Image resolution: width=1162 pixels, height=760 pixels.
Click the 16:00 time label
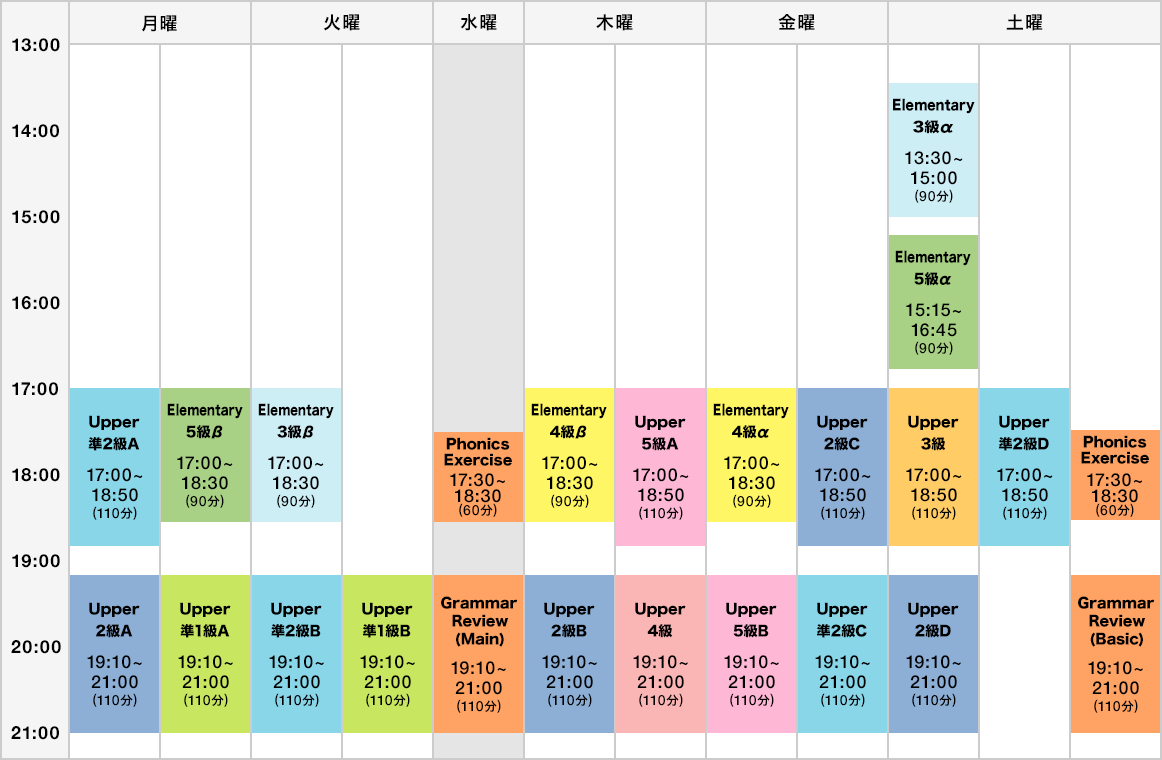tap(36, 303)
